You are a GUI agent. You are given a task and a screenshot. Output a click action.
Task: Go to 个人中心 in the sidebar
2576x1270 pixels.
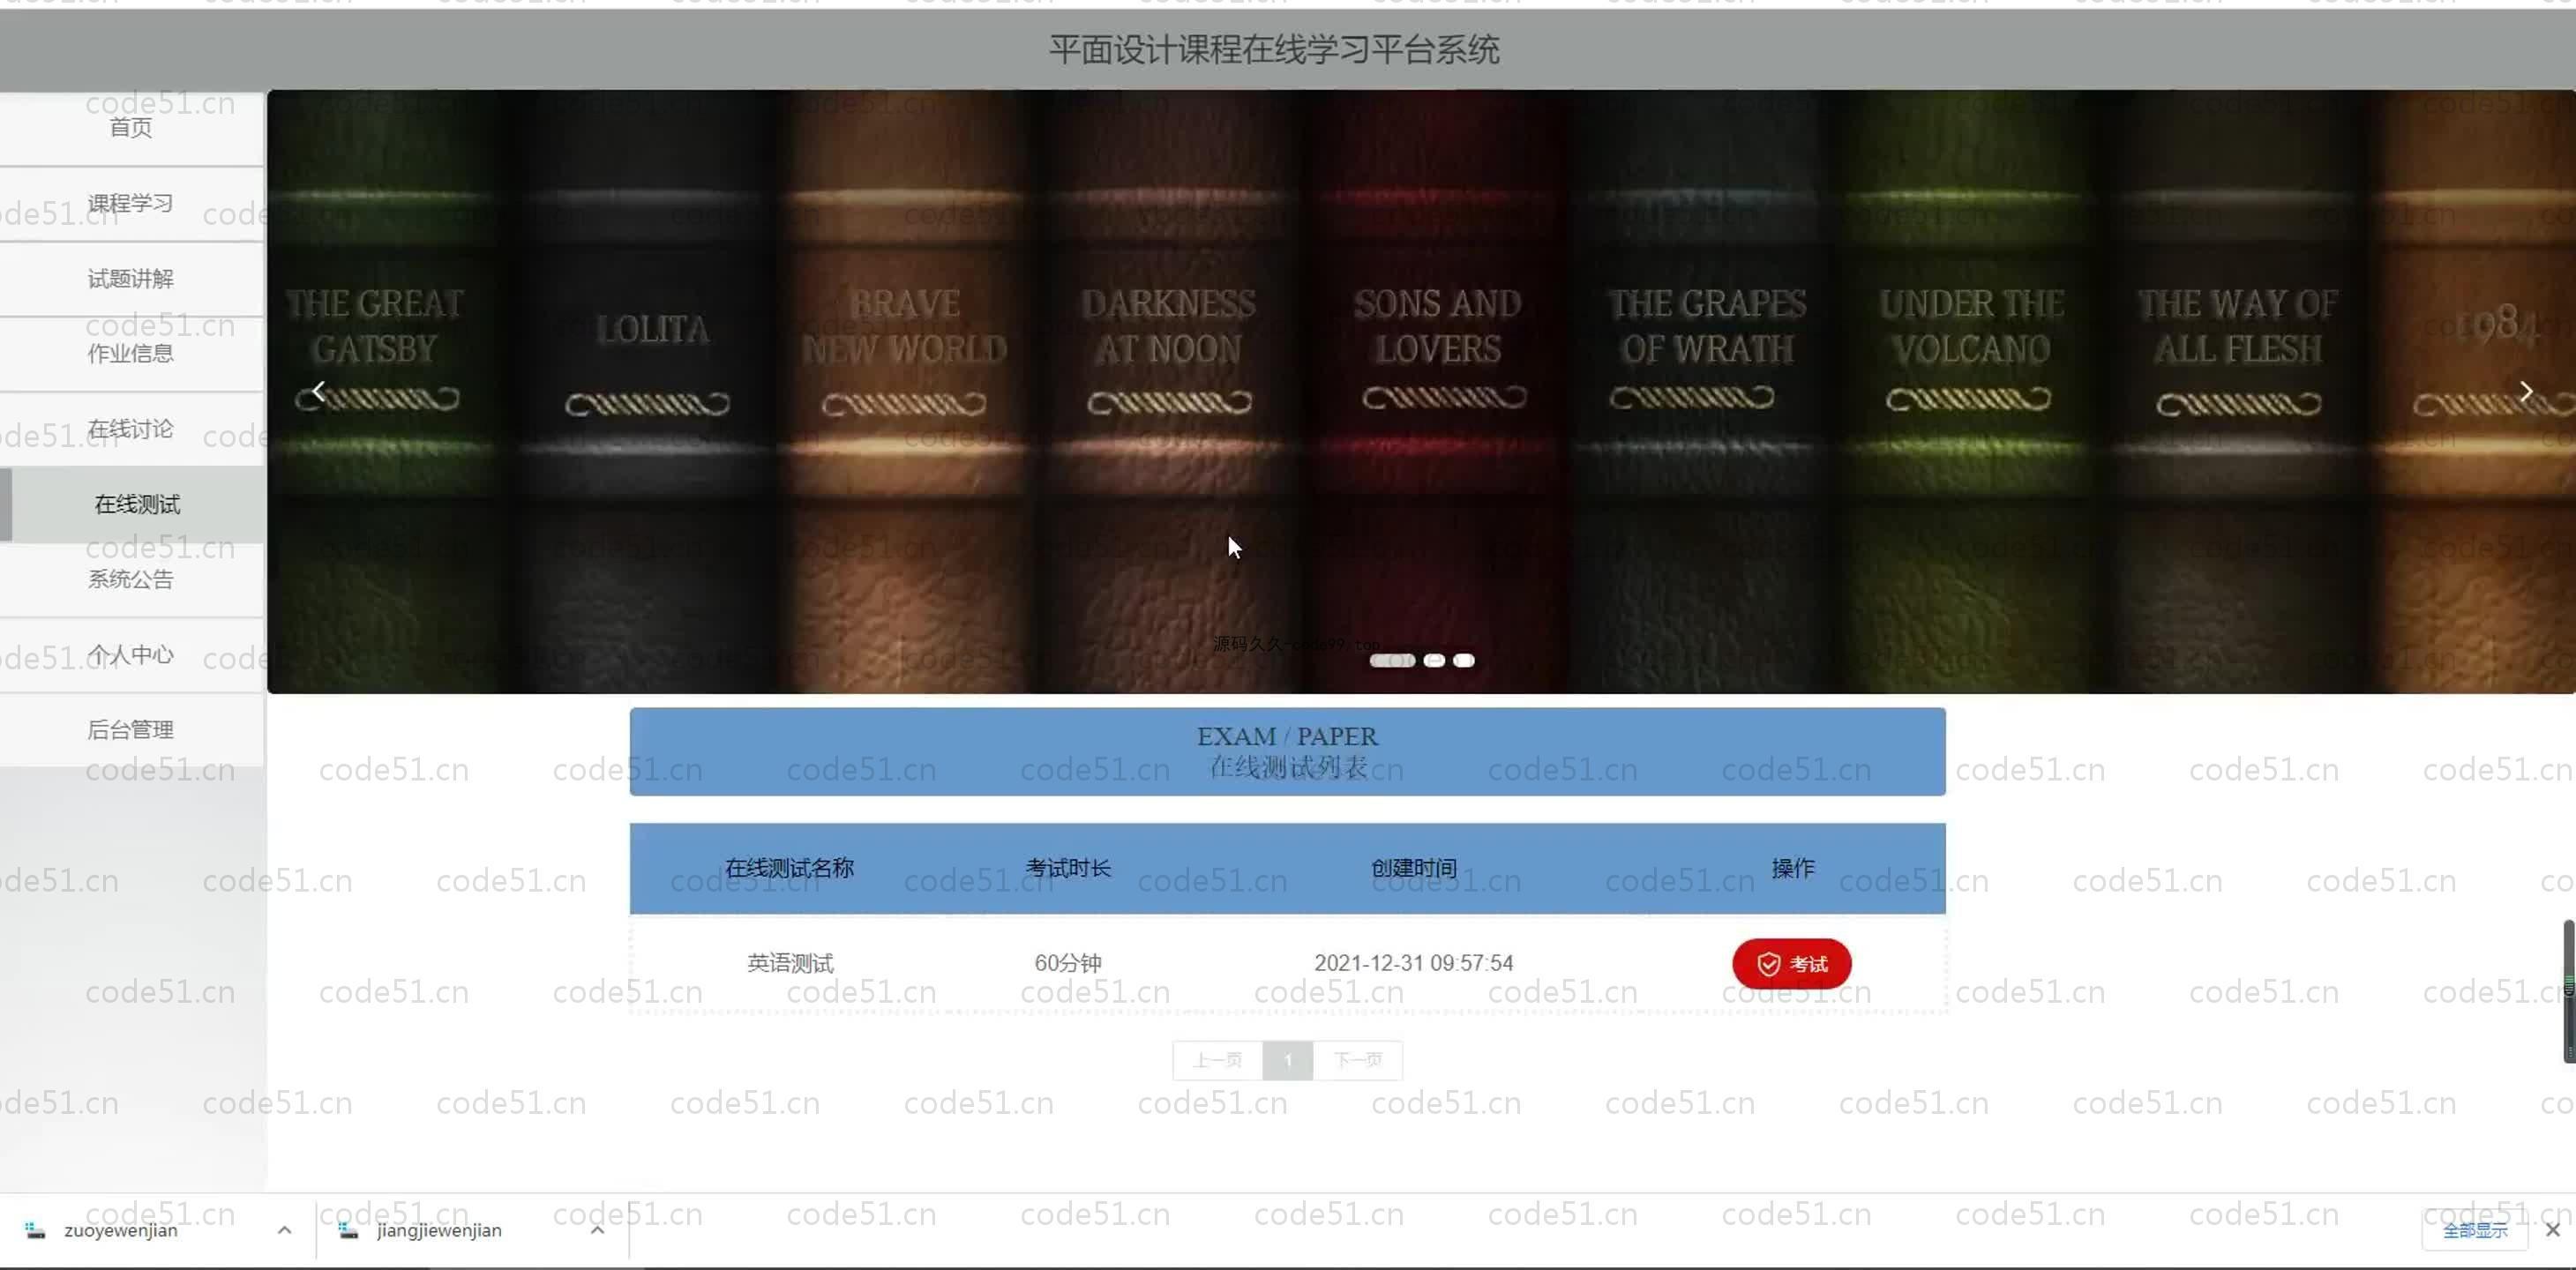click(131, 655)
